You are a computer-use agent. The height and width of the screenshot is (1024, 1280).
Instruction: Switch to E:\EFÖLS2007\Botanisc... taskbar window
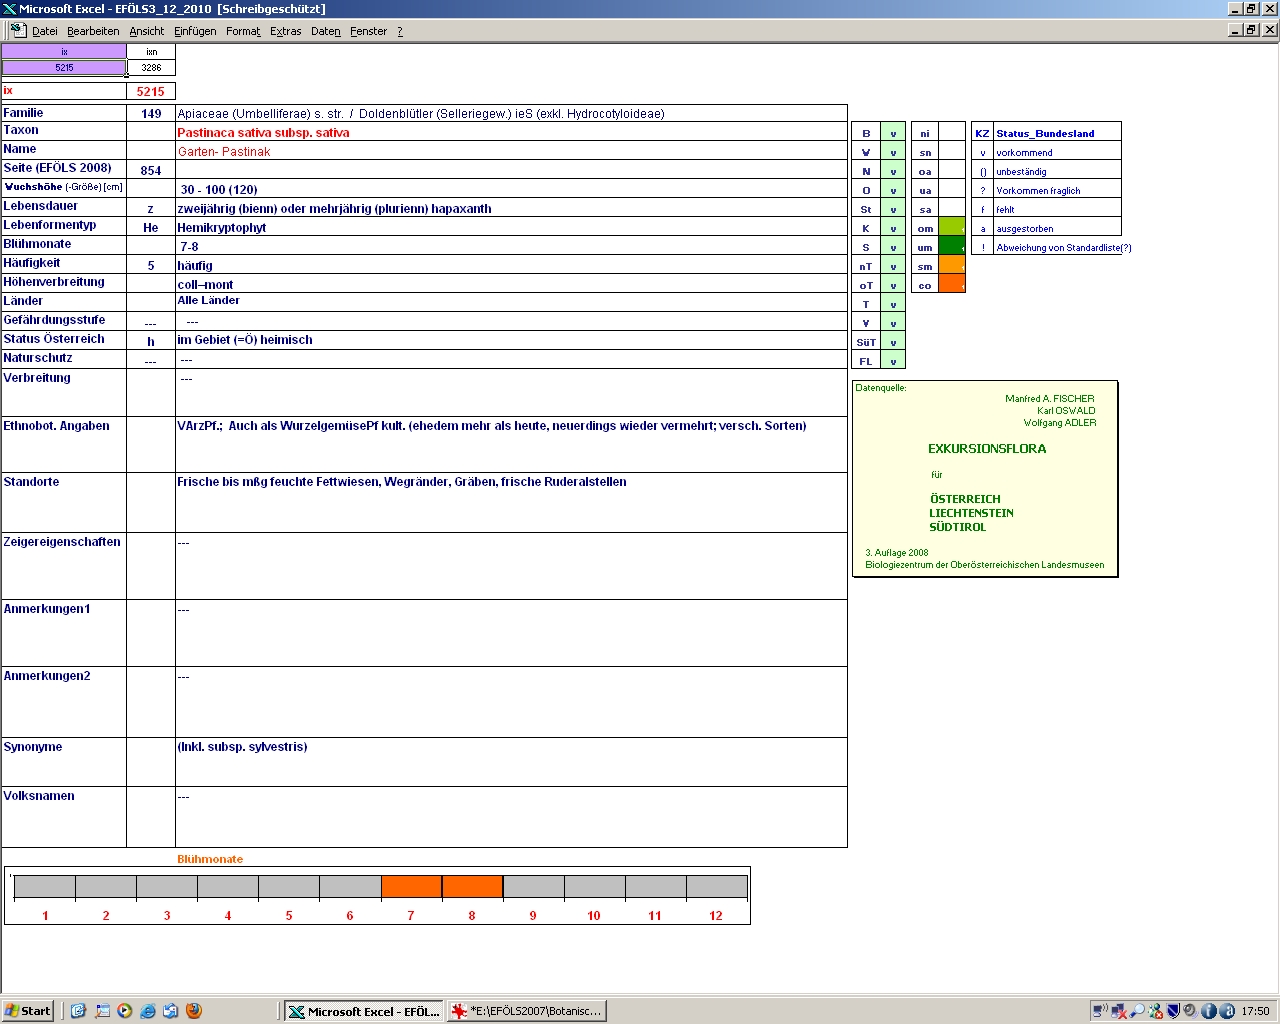pyautogui.click(x=527, y=1011)
